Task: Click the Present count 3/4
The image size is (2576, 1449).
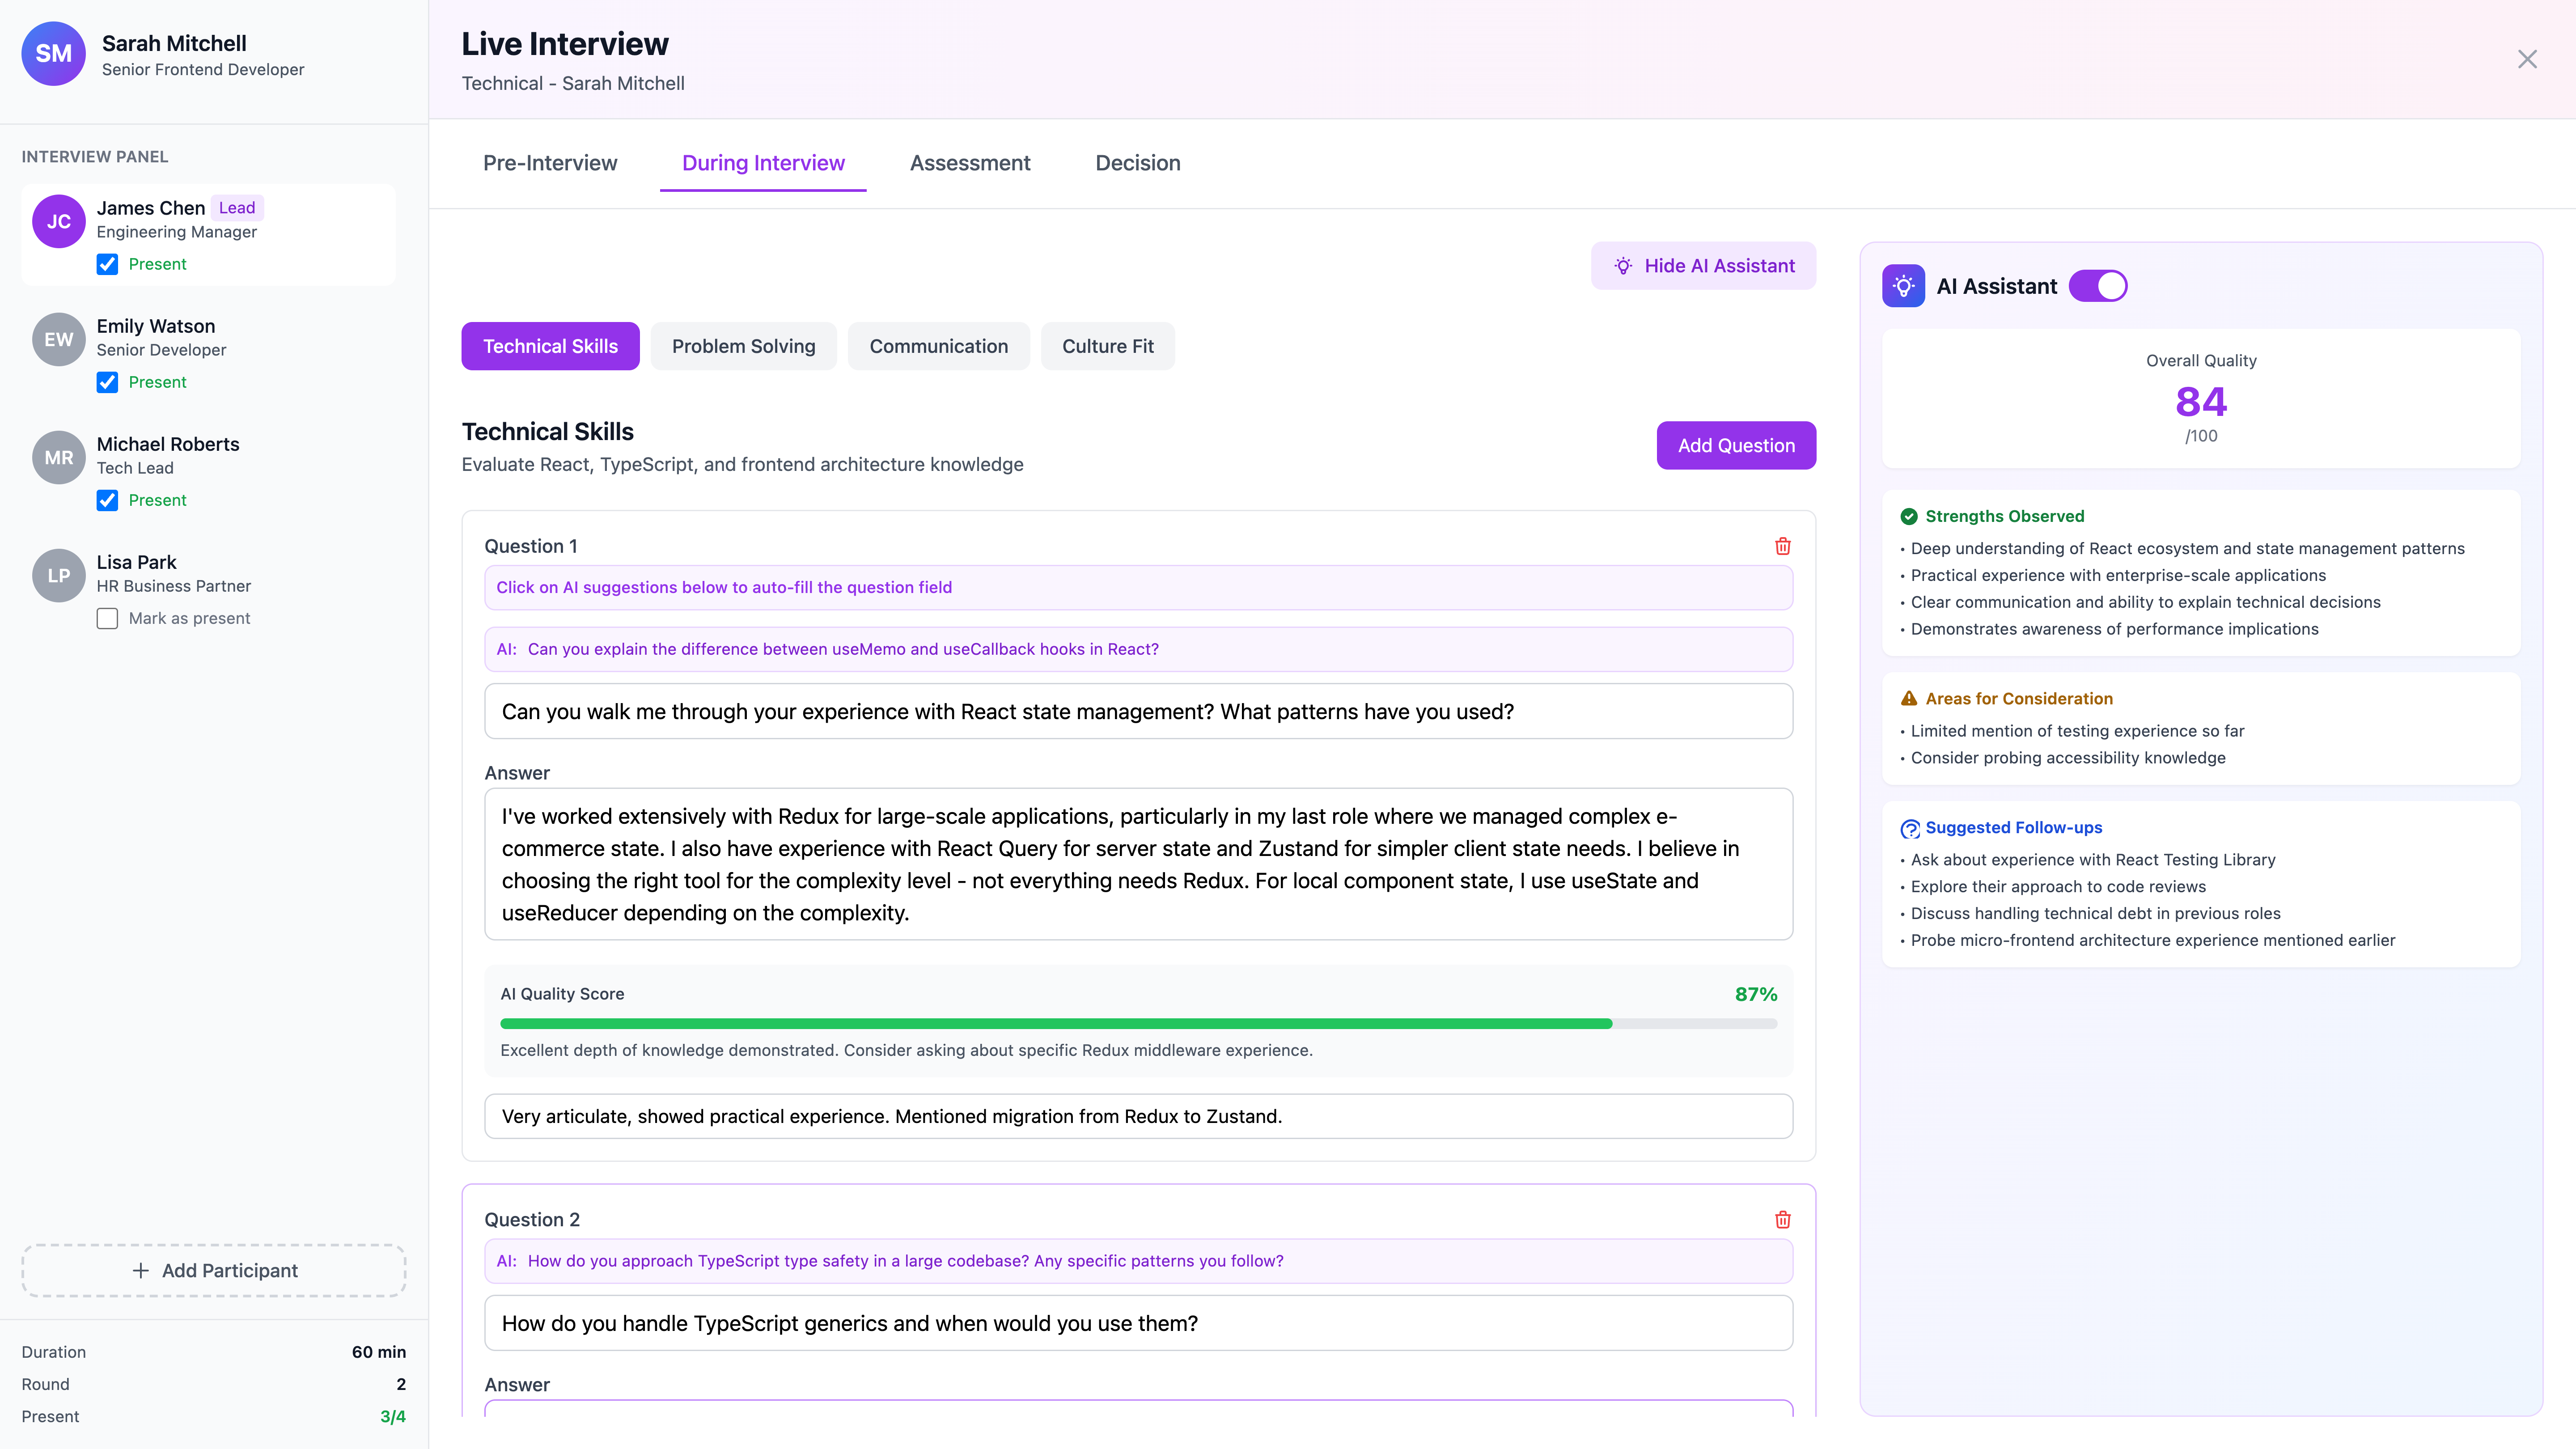Action: click(x=393, y=1416)
